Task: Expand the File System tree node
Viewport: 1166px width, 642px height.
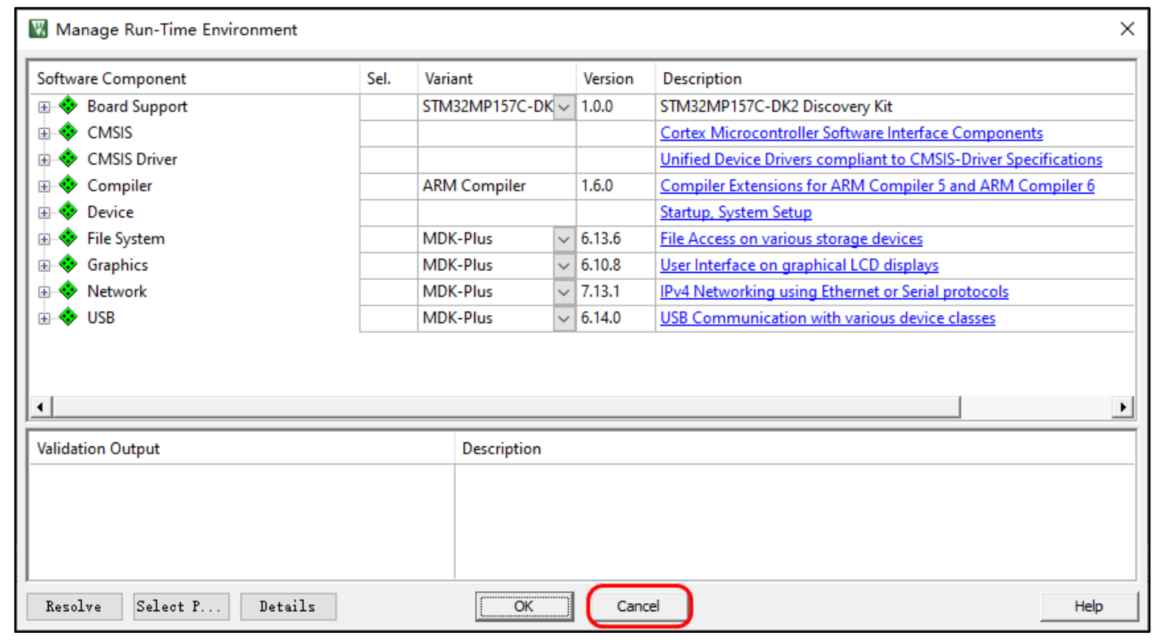Action: point(44,240)
